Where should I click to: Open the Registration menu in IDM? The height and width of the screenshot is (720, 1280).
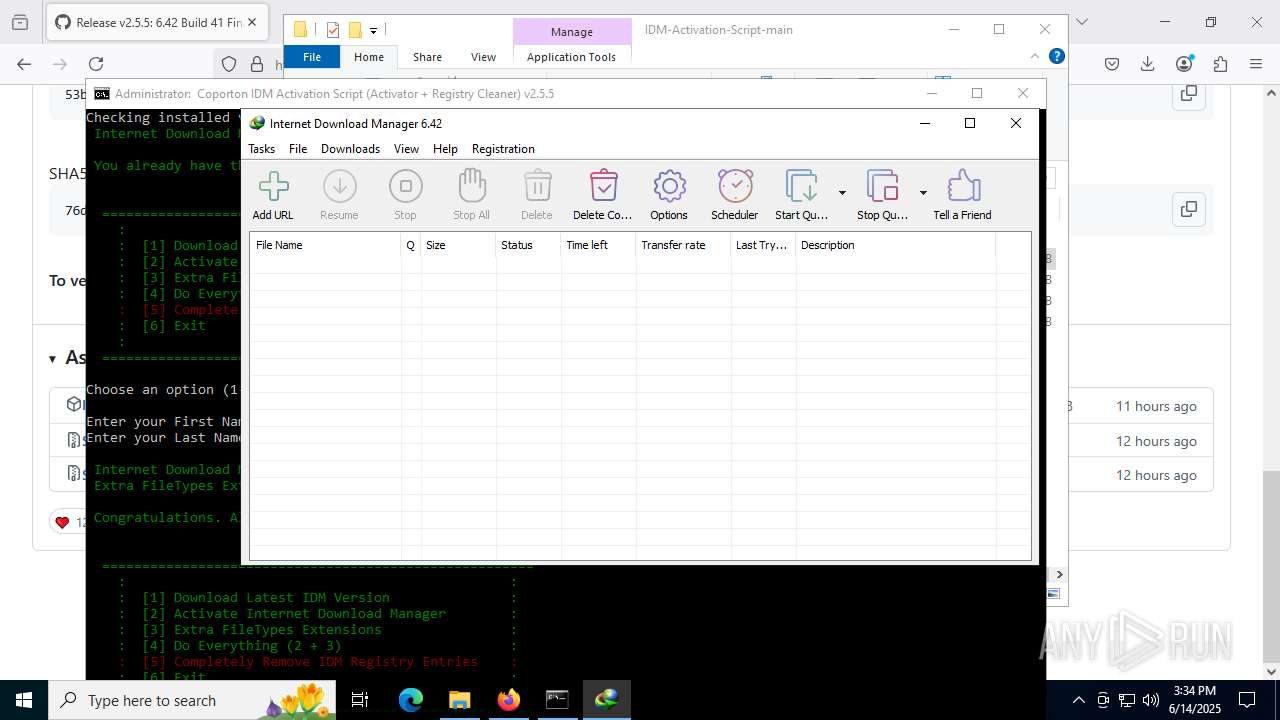[x=503, y=149]
